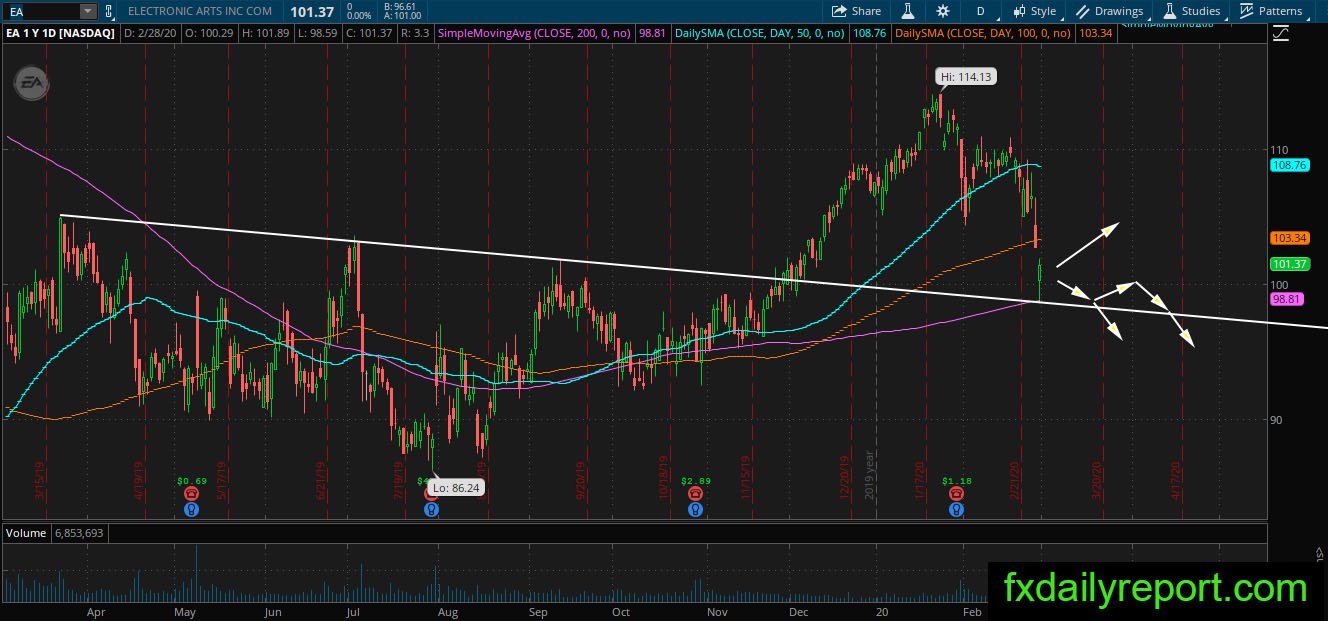Click the earnings phone icon below $1.18
1328x621 pixels.
[957, 493]
